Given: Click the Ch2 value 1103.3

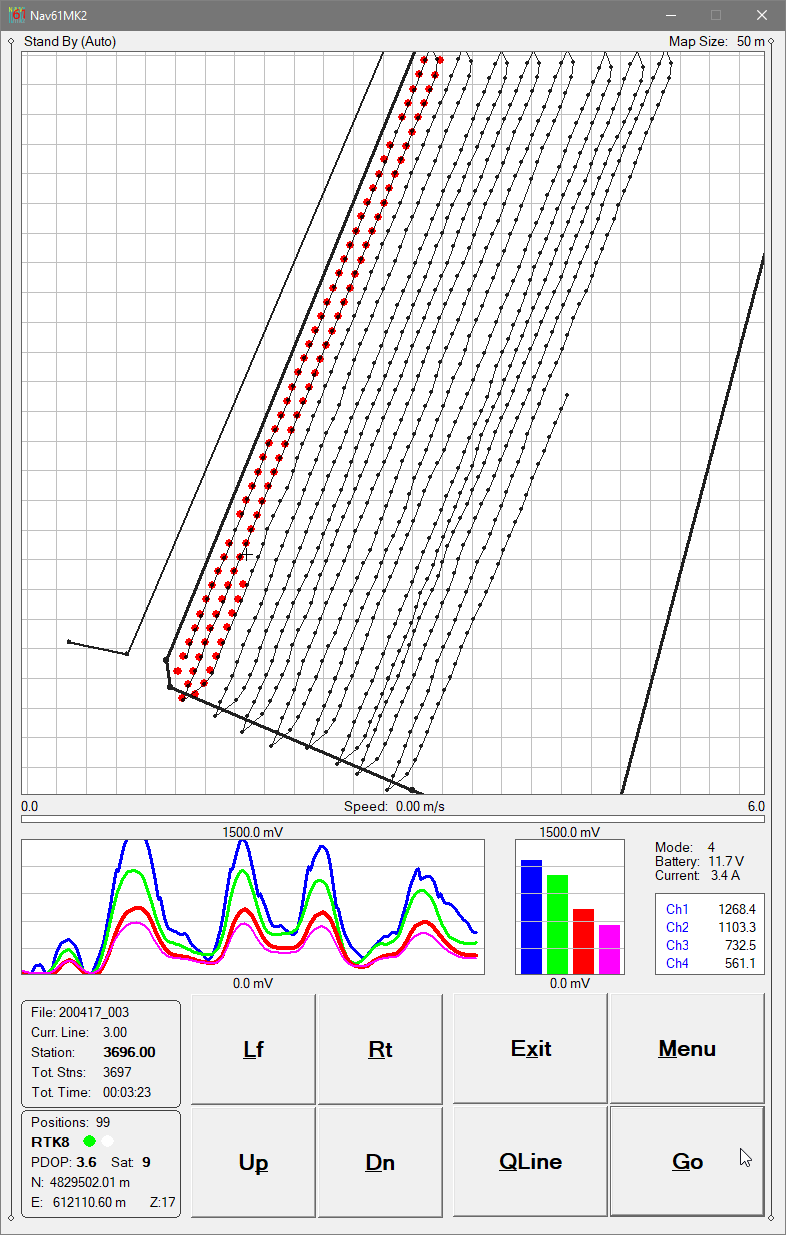Looking at the screenshot, I should coord(737,927).
